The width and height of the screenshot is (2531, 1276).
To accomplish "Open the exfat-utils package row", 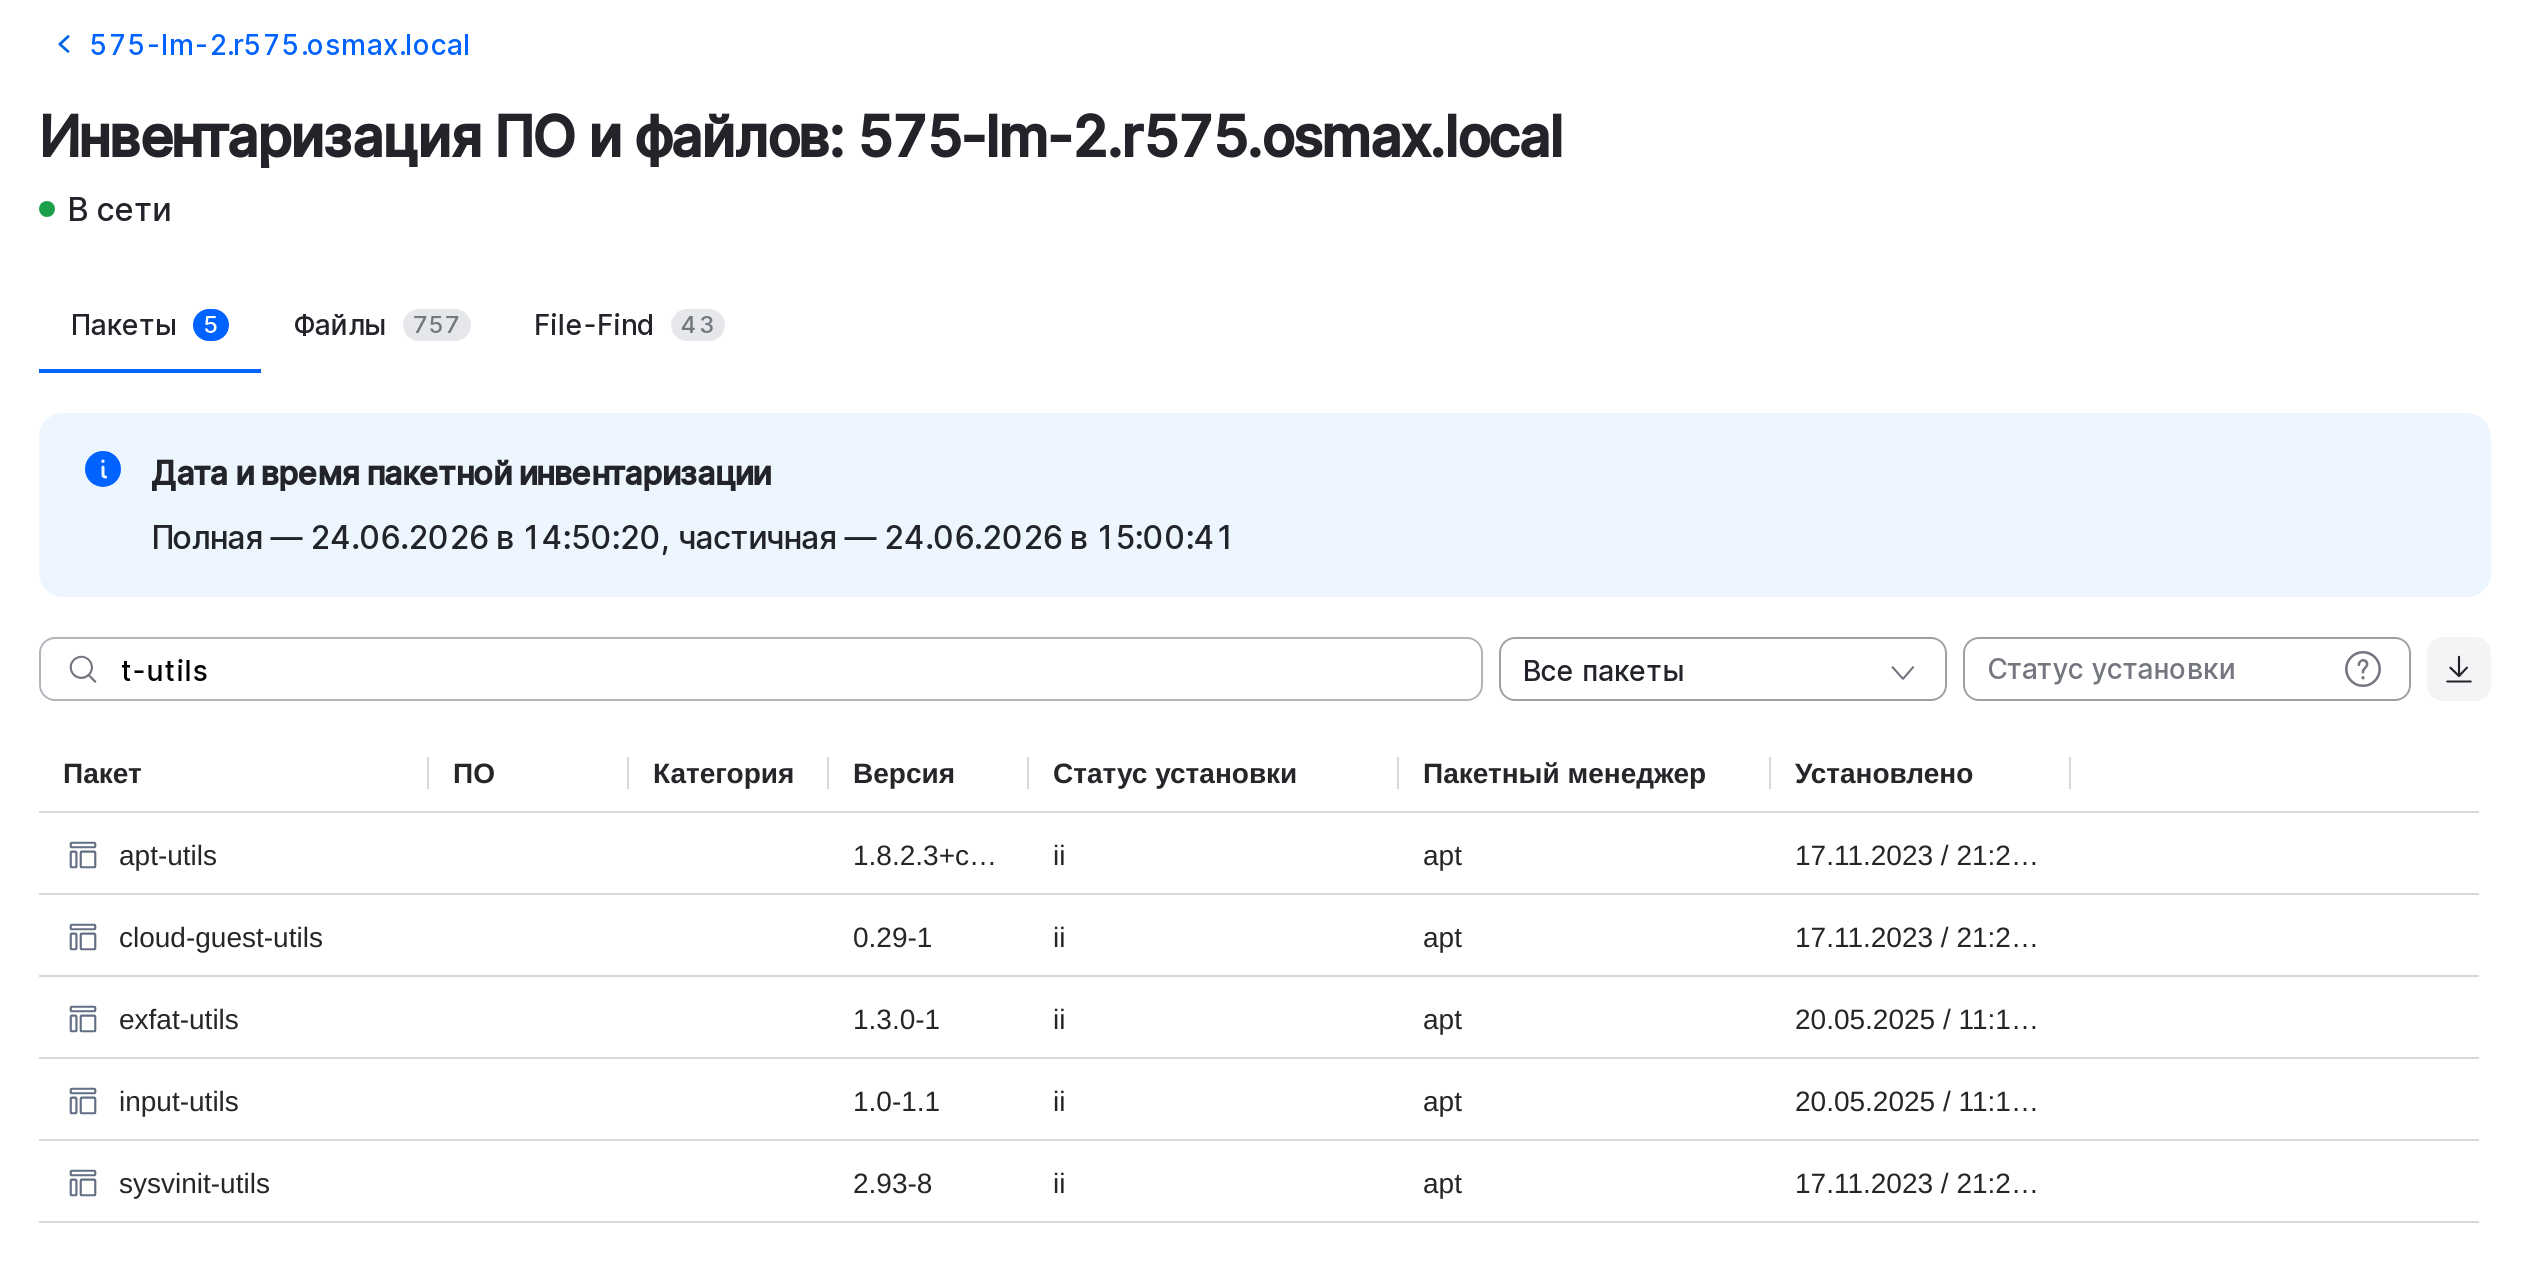I will [x=1258, y=1019].
